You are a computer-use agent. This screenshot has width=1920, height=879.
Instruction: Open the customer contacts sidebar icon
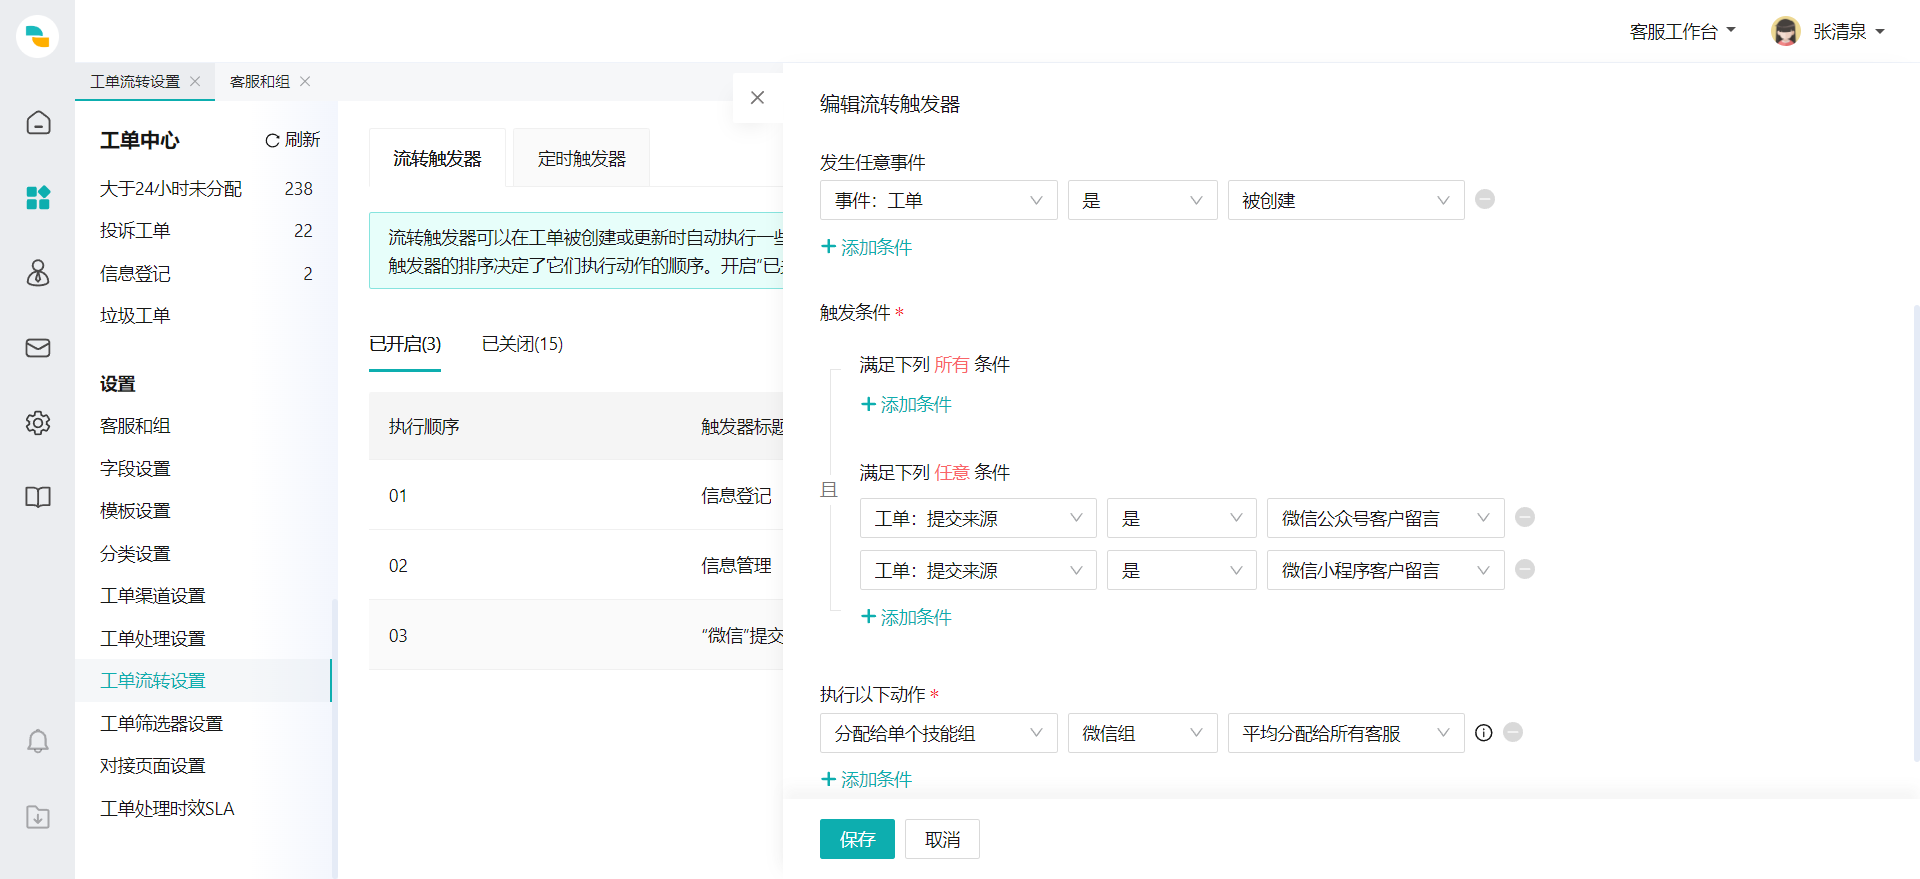(x=38, y=273)
